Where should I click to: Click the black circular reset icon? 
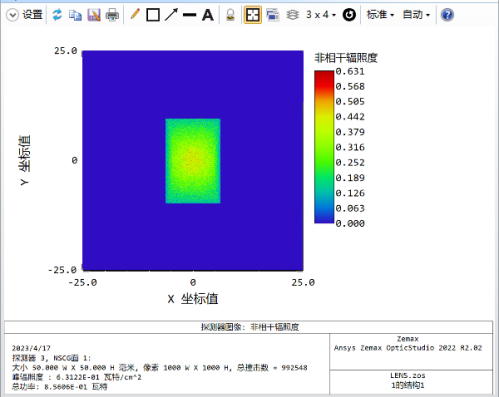(349, 15)
